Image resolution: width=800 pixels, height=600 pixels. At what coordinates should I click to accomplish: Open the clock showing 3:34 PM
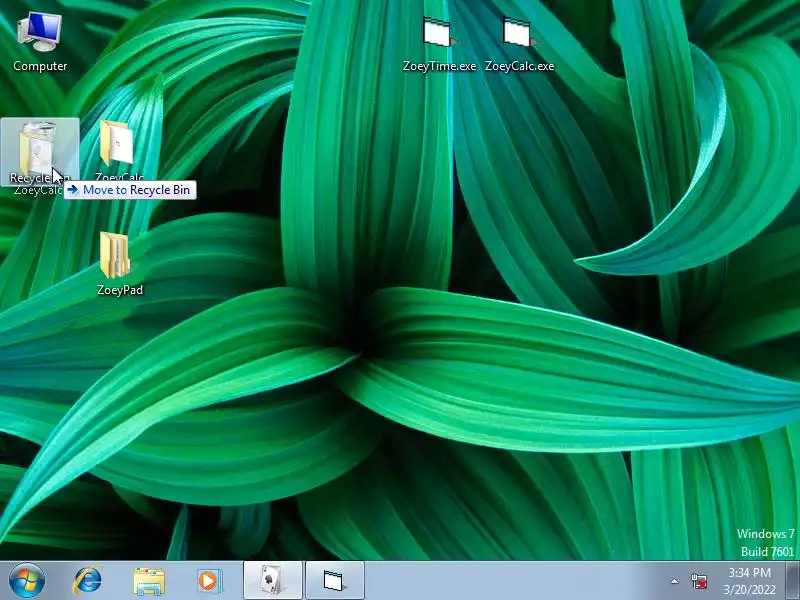tap(749, 581)
